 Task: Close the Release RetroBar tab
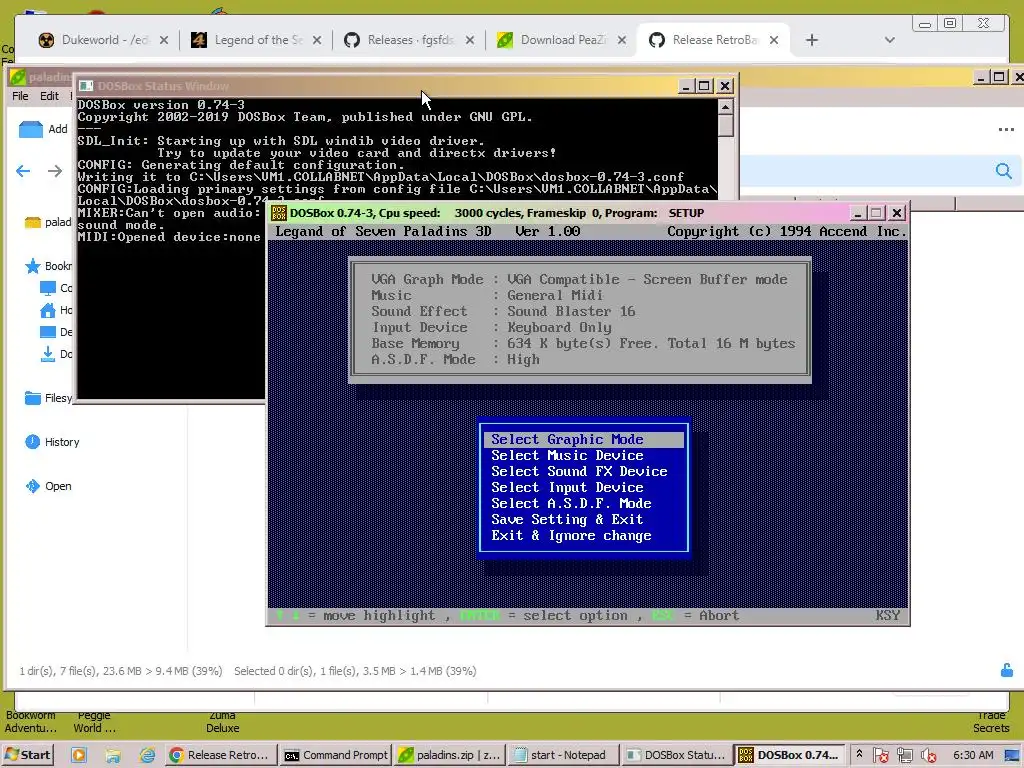coord(774,40)
